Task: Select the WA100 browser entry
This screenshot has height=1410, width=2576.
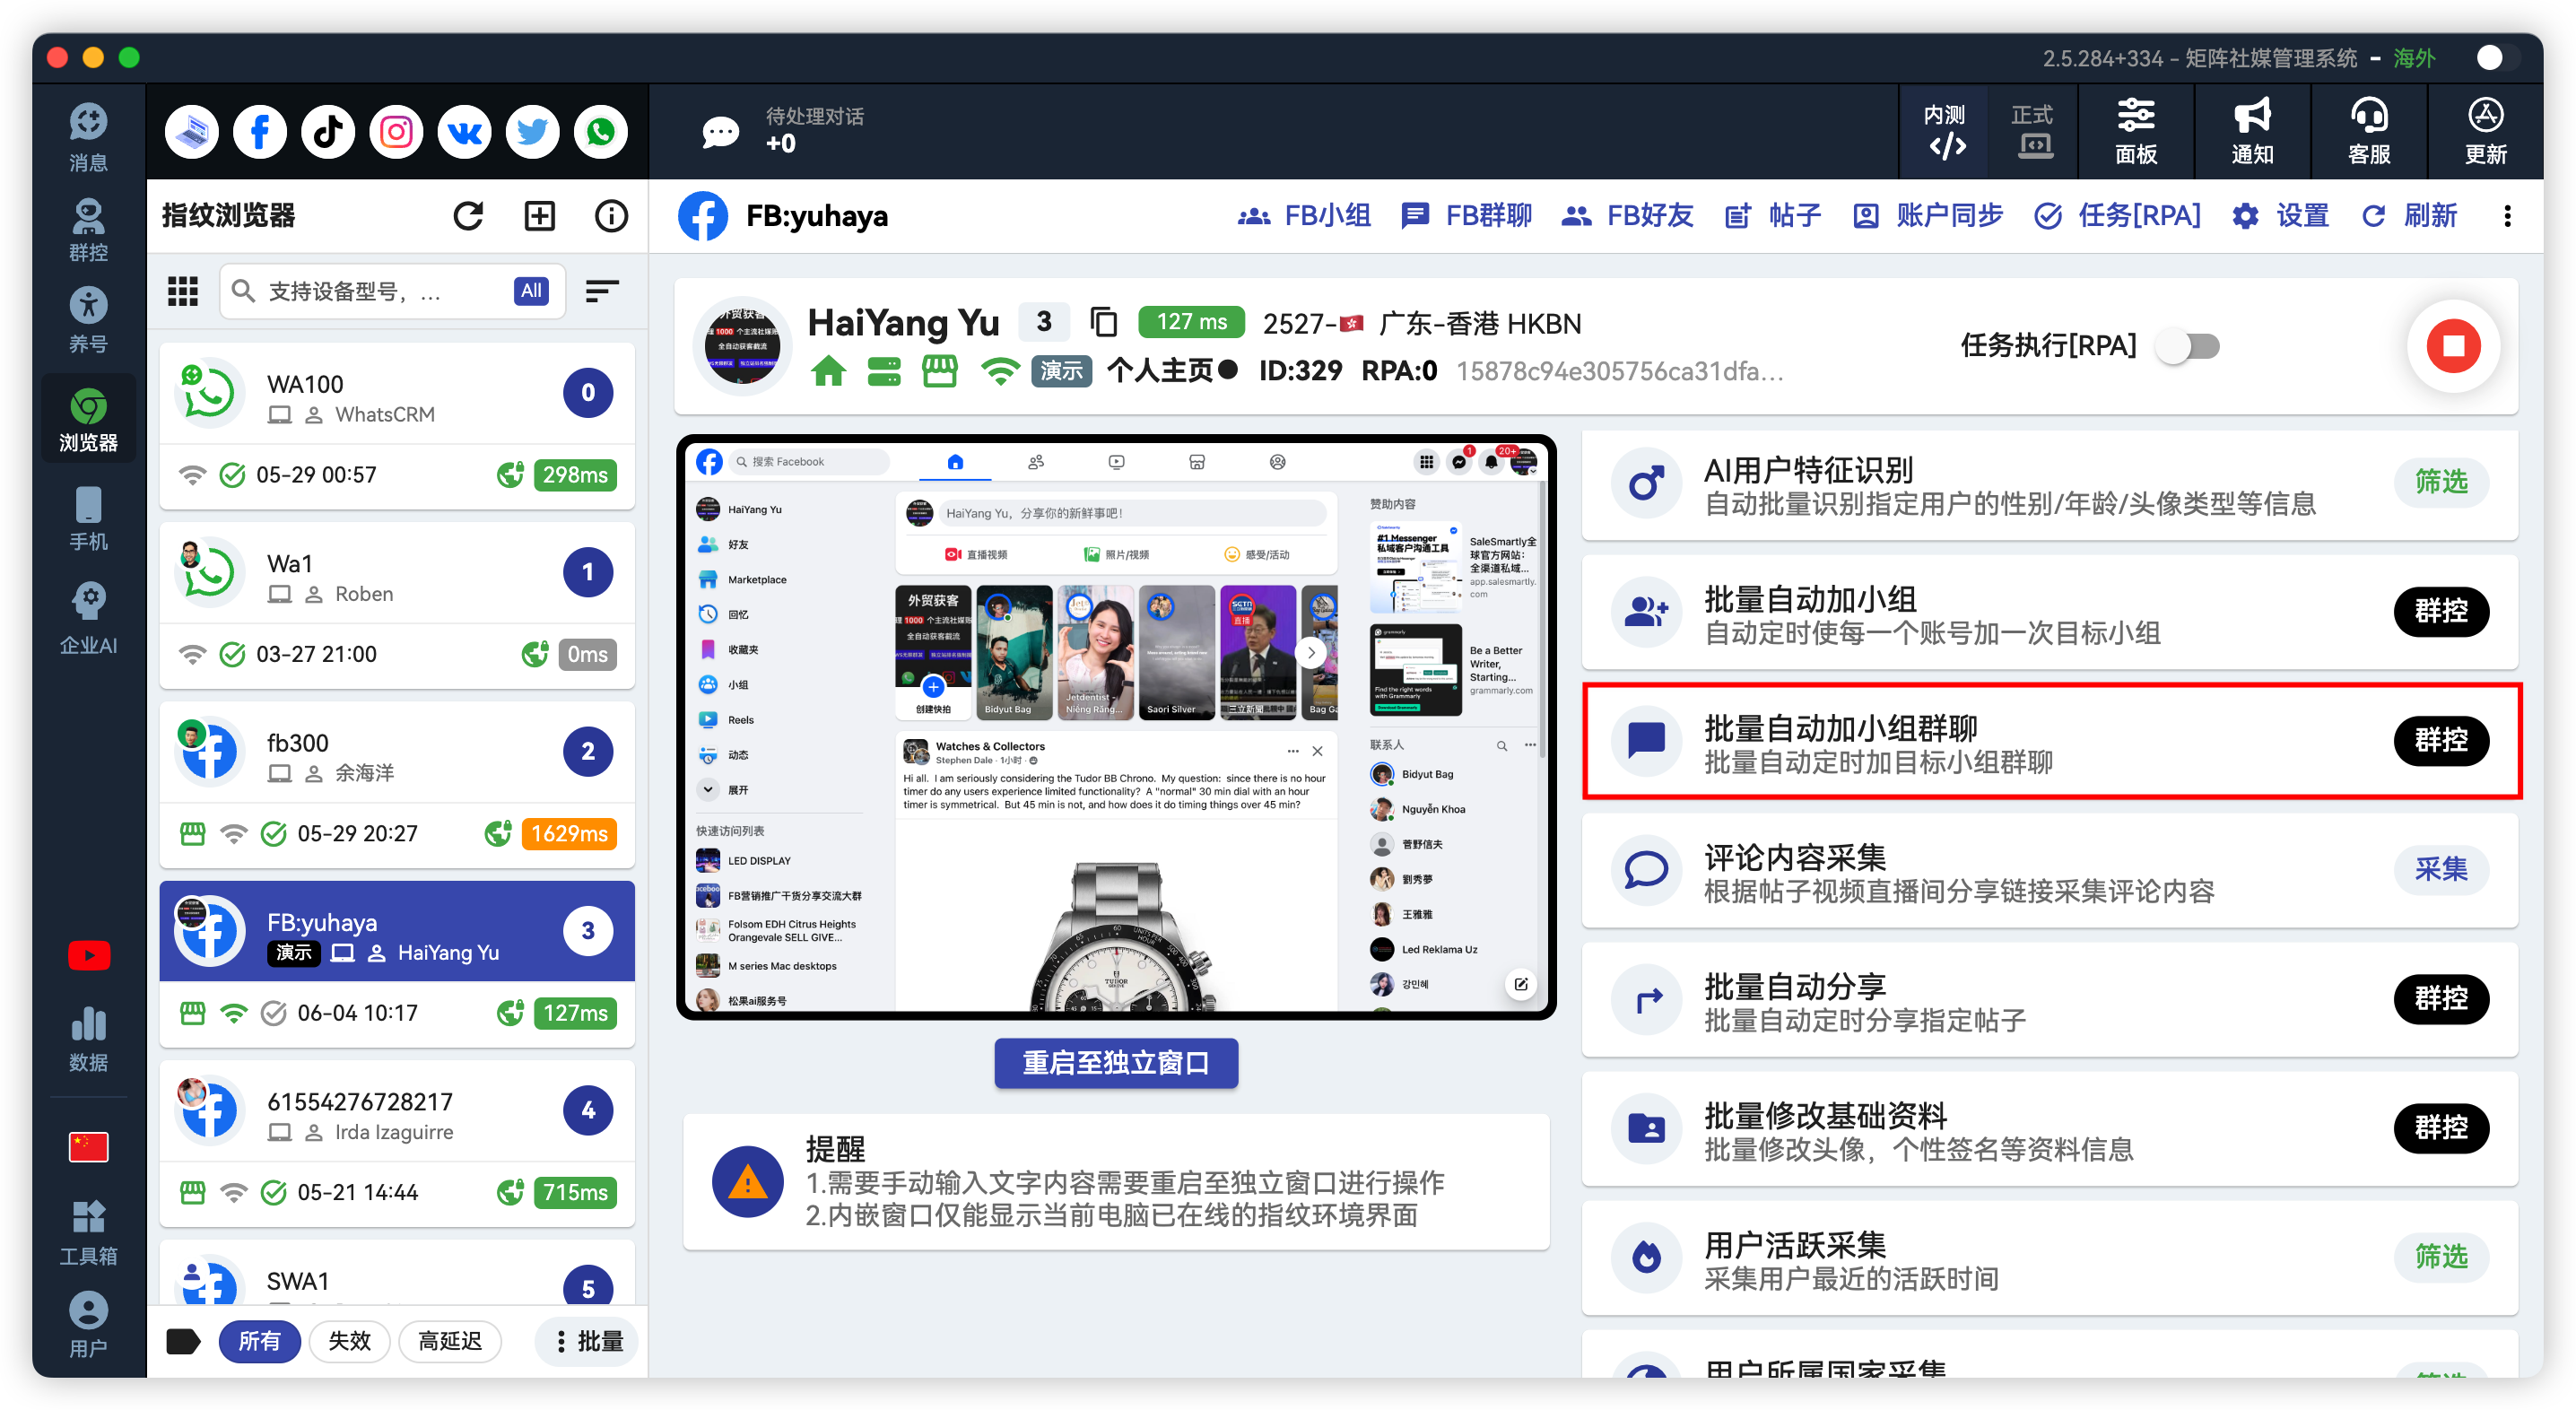Action: click(x=397, y=427)
